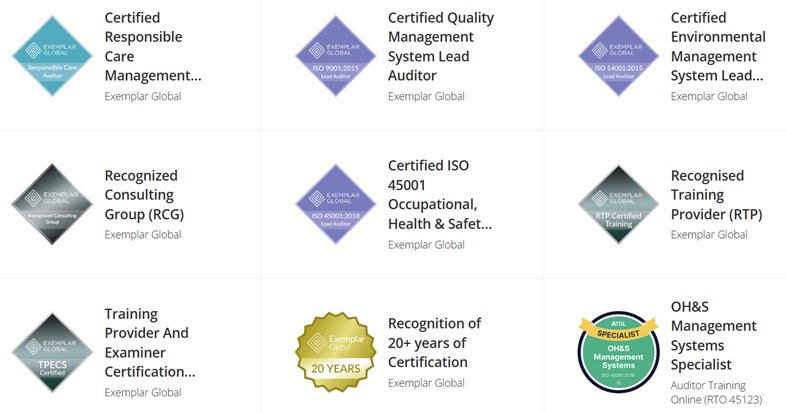Screen dimensions: 786x413
Task: Click OH&S Management Systems Specialist title
Action: click(713, 336)
